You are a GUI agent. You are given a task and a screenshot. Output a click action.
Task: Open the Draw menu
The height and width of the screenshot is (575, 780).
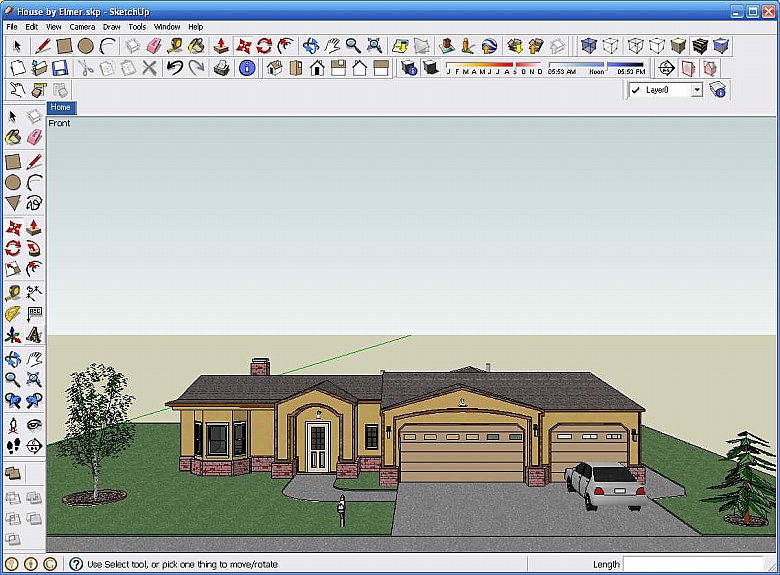[x=111, y=27]
